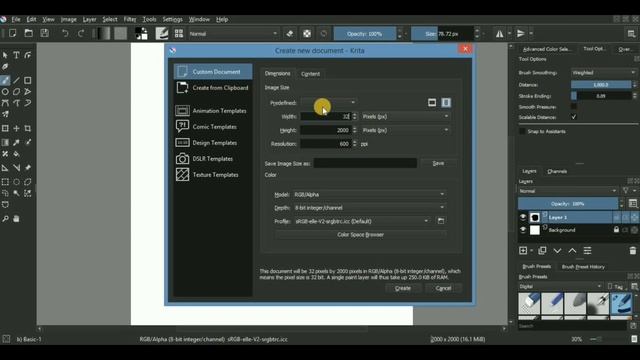This screenshot has height=360, width=640.
Task: Open the color Depth dropdown
Action: tap(369, 208)
